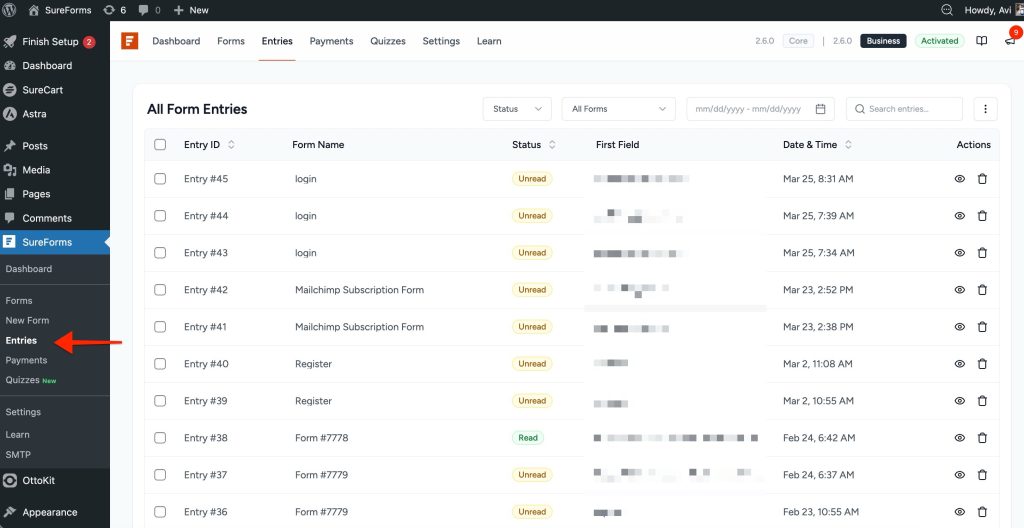Screen dimensions: 1024x528
Task: Open the admin bar search icon
Action: [x=946, y=10]
